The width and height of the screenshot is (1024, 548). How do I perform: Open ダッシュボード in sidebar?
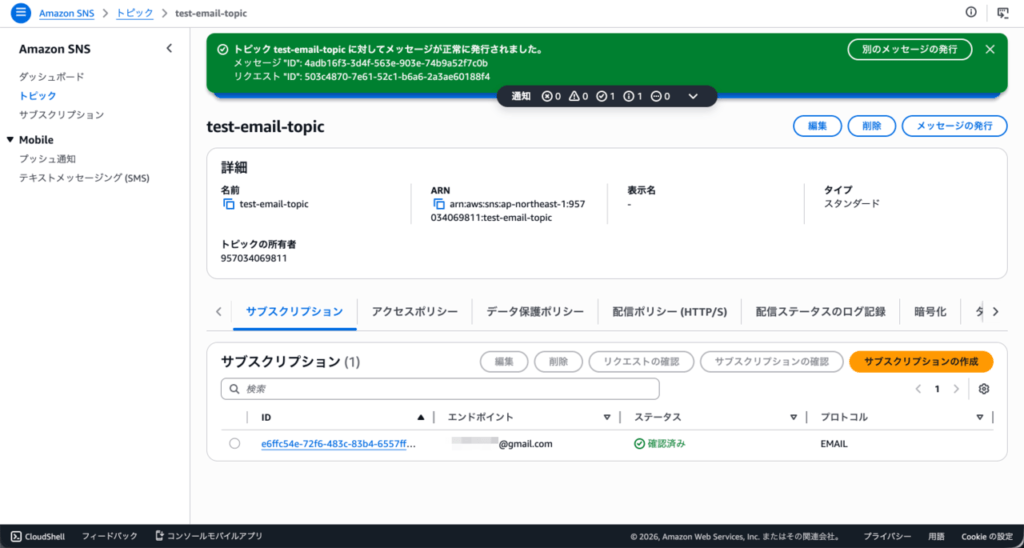coord(52,76)
